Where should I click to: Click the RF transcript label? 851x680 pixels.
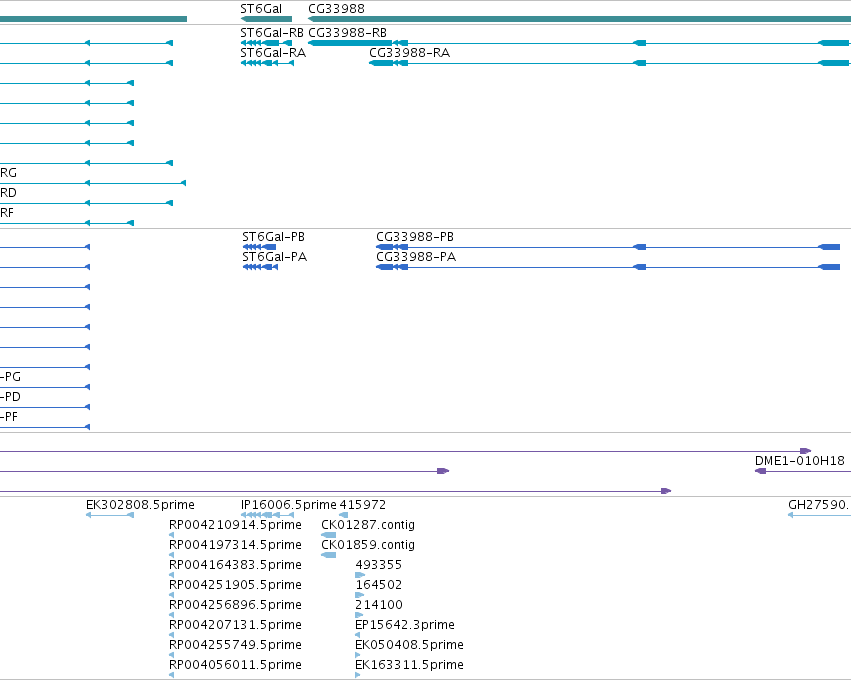click(7, 213)
